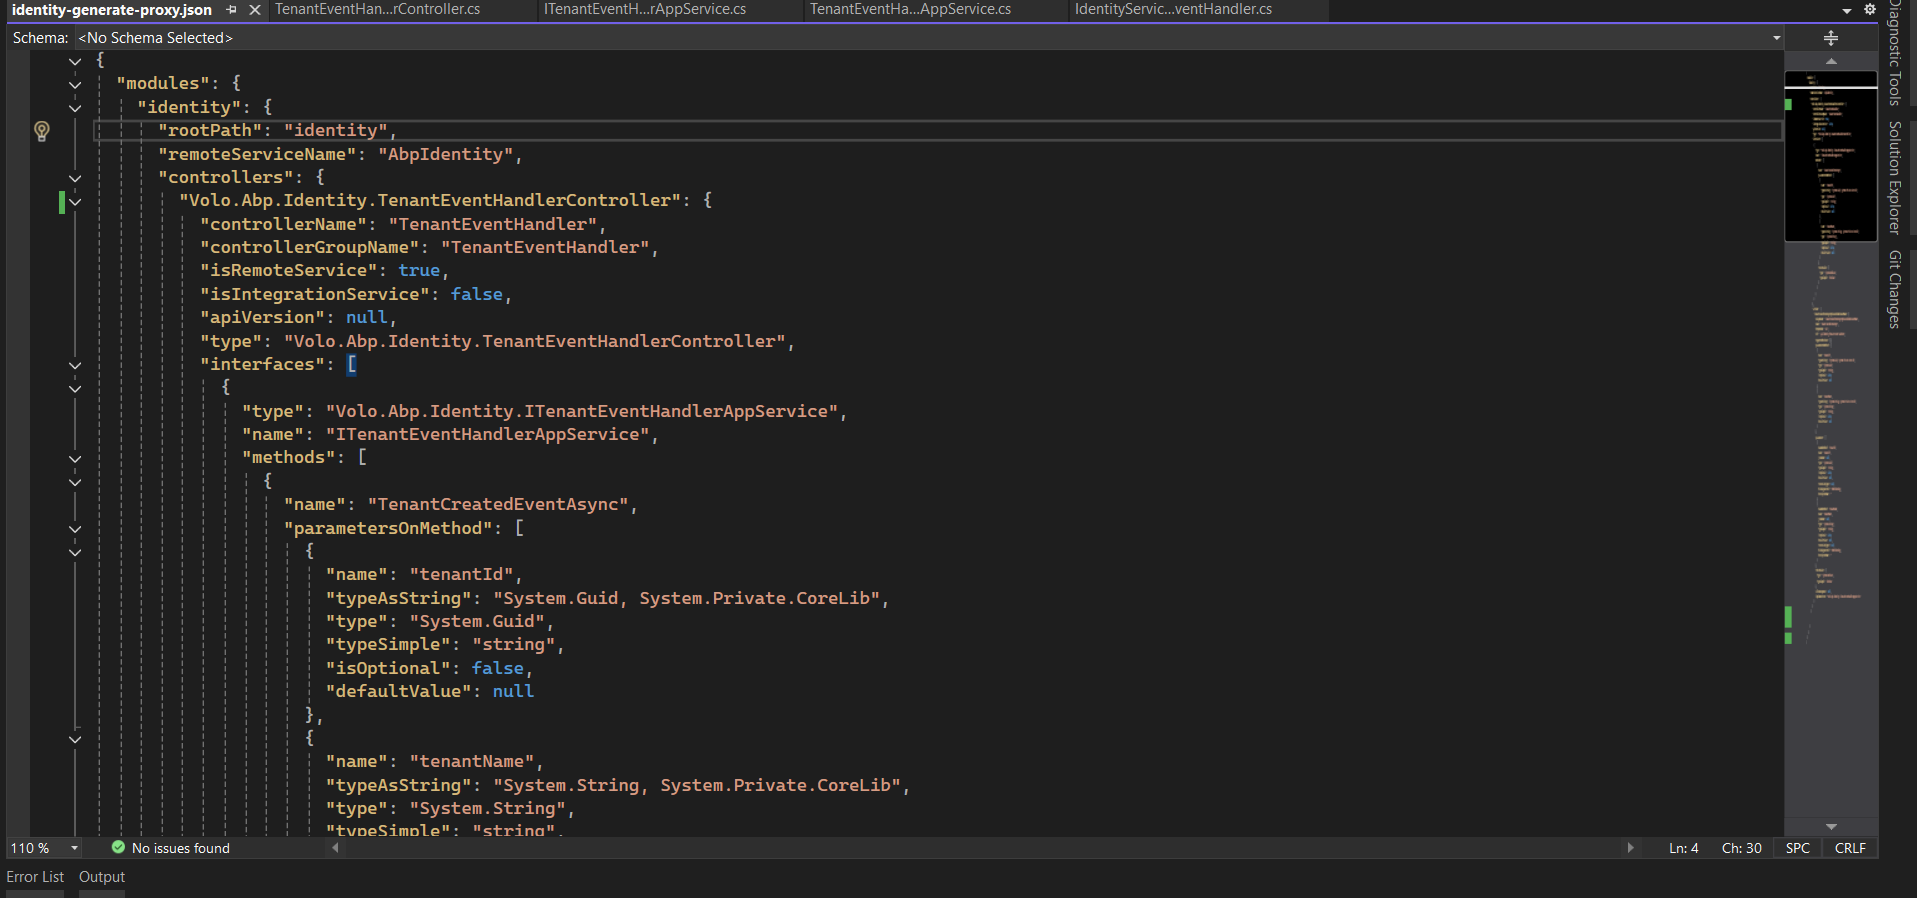Click the lightbulb quick actions icon
The height and width of the screenshot is (898, 1917).
(42, 131)
